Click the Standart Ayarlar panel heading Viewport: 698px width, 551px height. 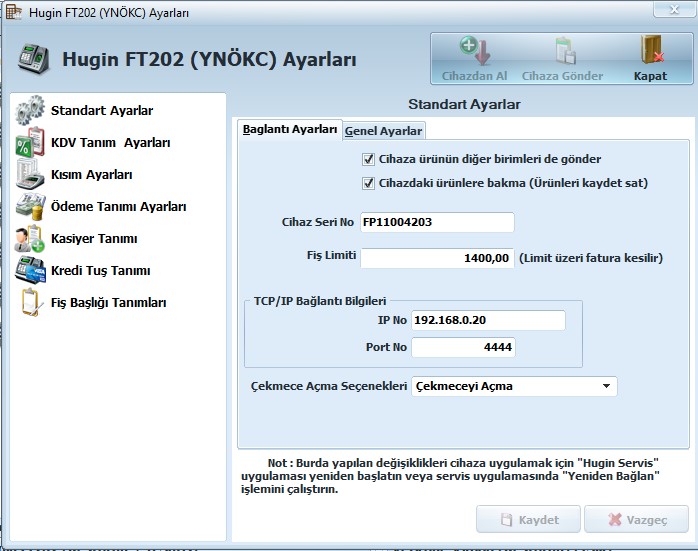point(464,105)
